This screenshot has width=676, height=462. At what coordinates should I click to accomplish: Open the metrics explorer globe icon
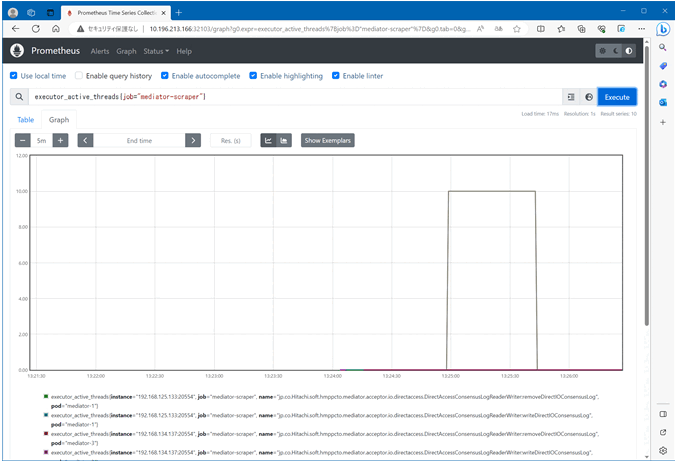[x=589, y=97]
